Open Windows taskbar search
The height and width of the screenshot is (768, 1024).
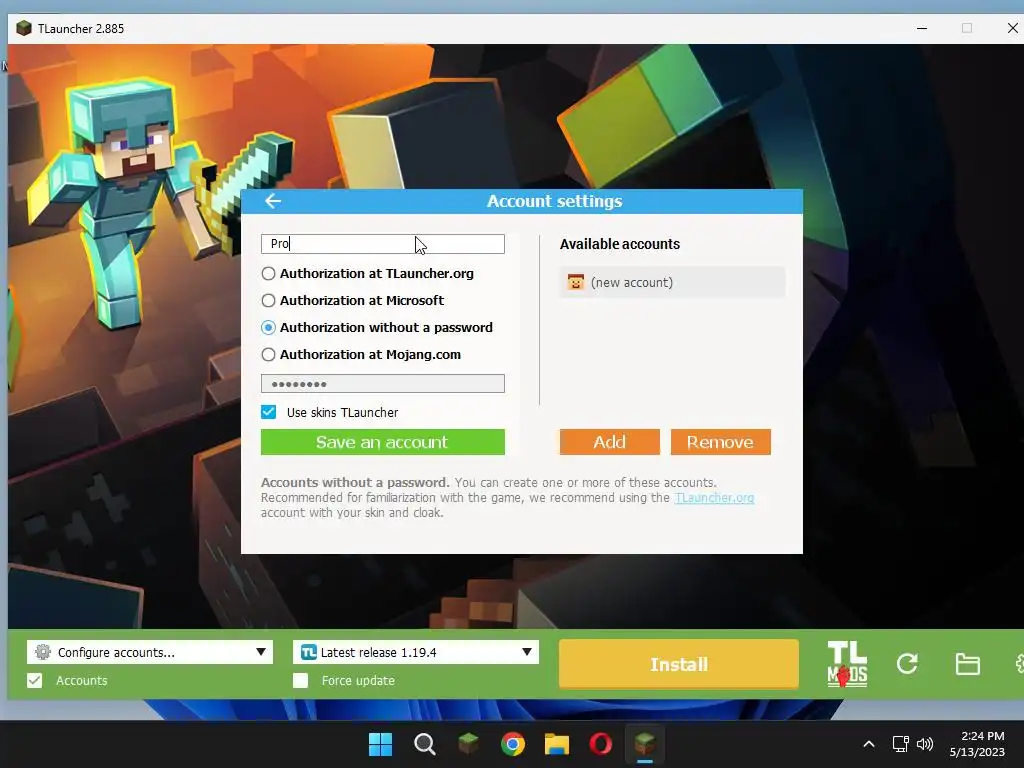[x=424, y=744]
